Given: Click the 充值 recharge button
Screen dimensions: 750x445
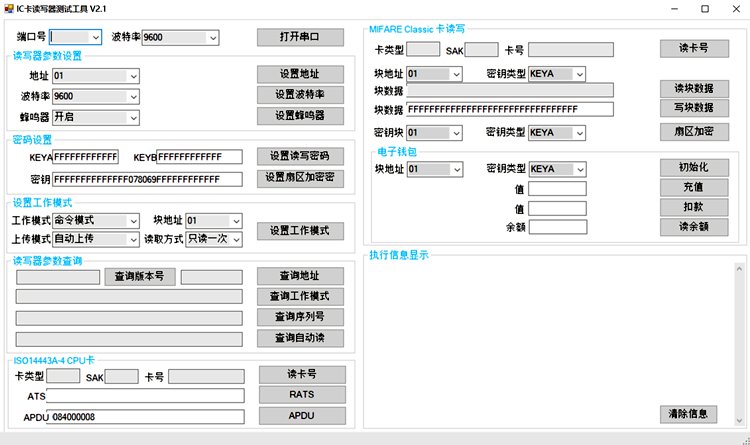Looking at the screenshot, I should (x=688, y=187).
